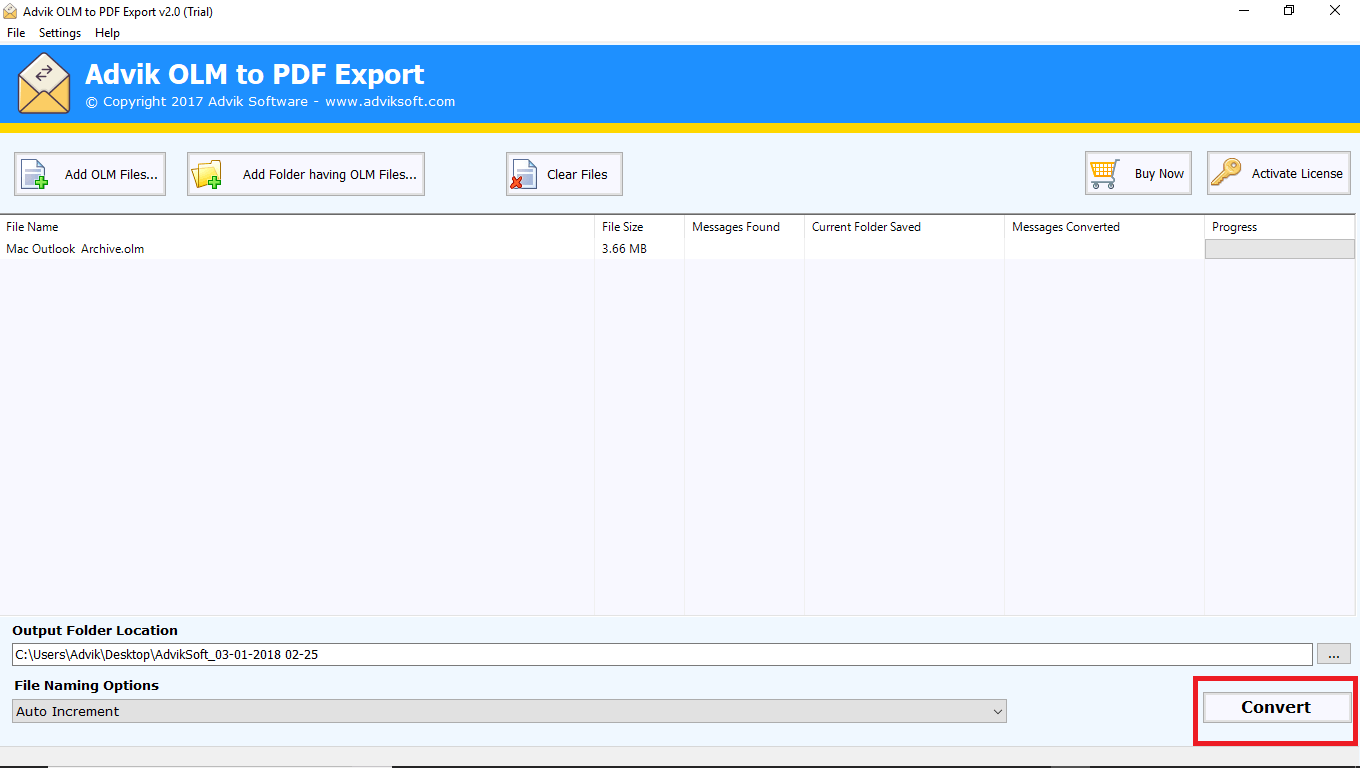Click the Buy Now shopping cart icon
This screenshot has width=1360, height=768.
(x=1105, y=173)
